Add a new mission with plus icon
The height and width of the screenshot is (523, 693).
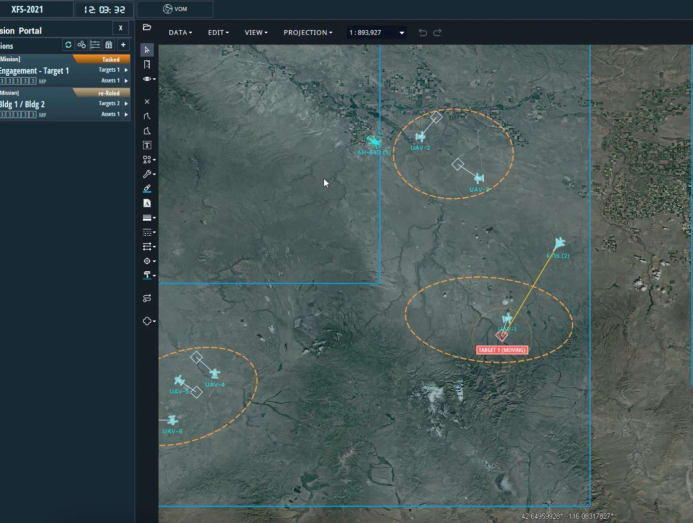(x=123, y=45)
